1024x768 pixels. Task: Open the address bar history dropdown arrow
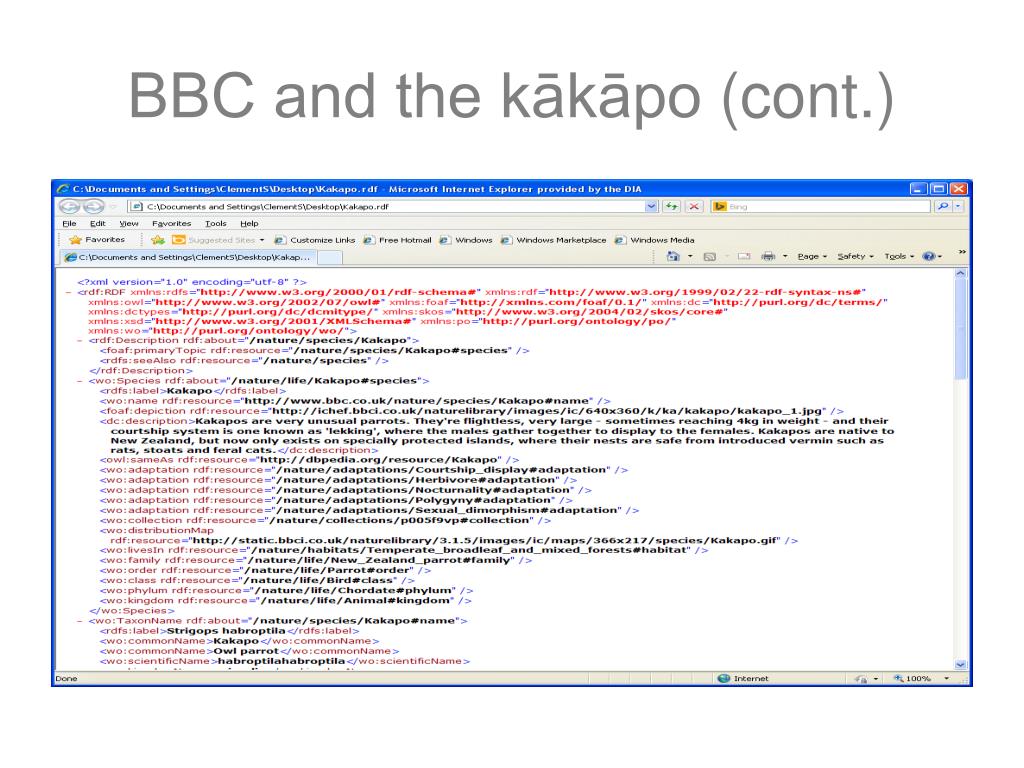(651, 206)
